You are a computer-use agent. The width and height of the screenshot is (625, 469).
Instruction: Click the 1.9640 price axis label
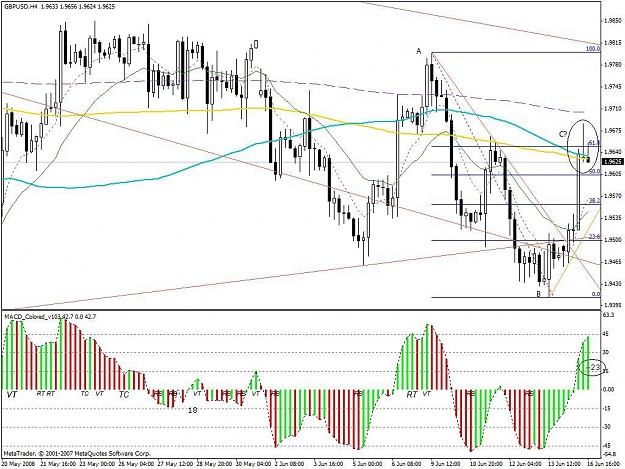[x=613, y=152]
